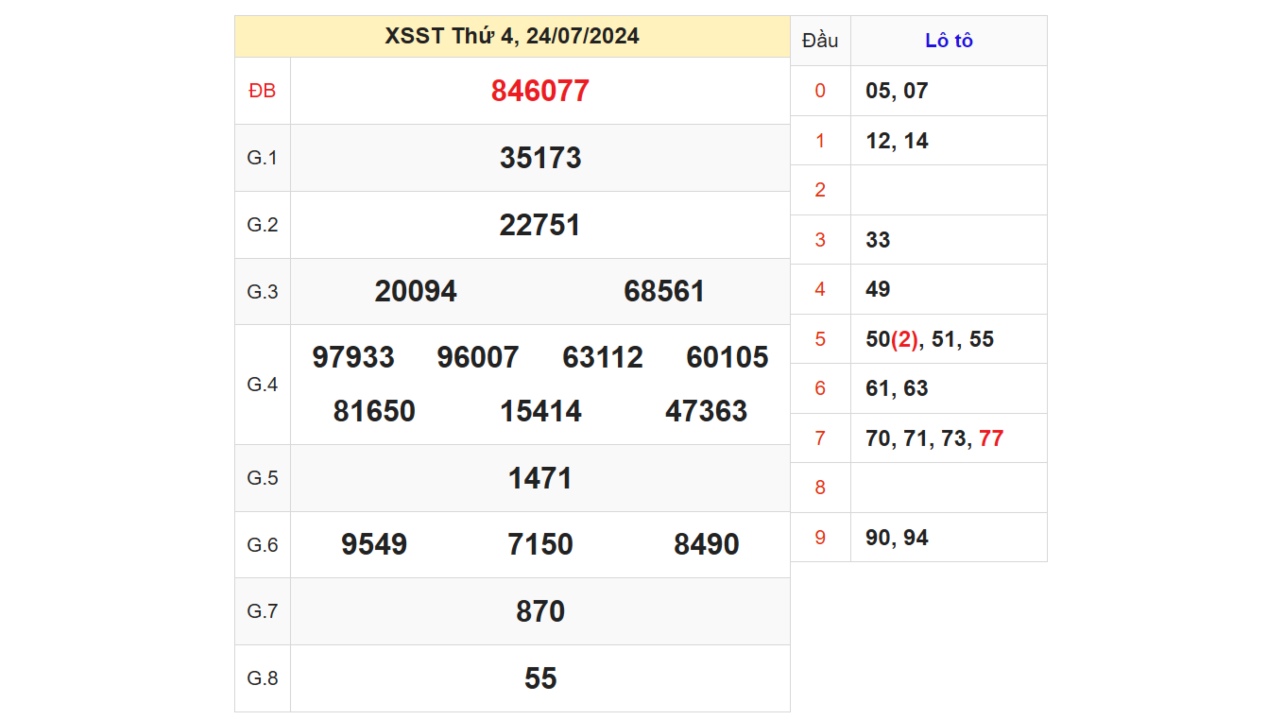Select G.5 number 1471

click(x=540, y=479)
